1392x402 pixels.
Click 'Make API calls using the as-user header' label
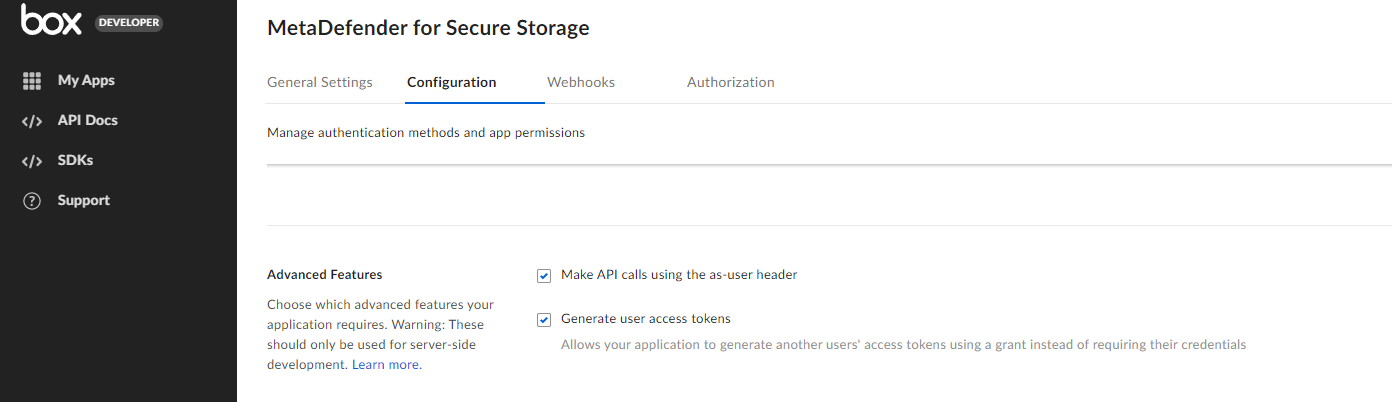click(679, 274)
